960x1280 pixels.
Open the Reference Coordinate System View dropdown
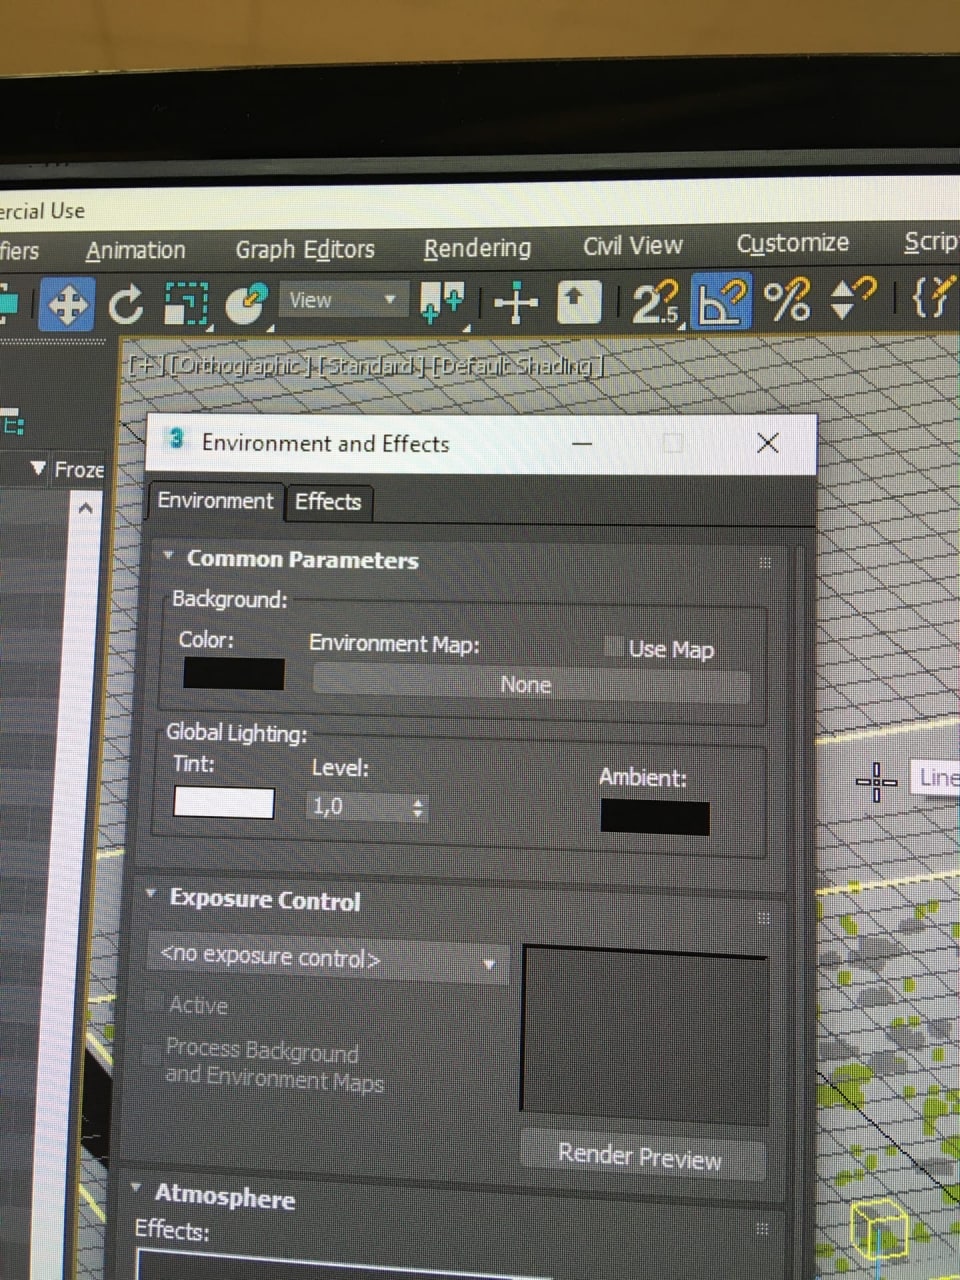click(342, 300)
